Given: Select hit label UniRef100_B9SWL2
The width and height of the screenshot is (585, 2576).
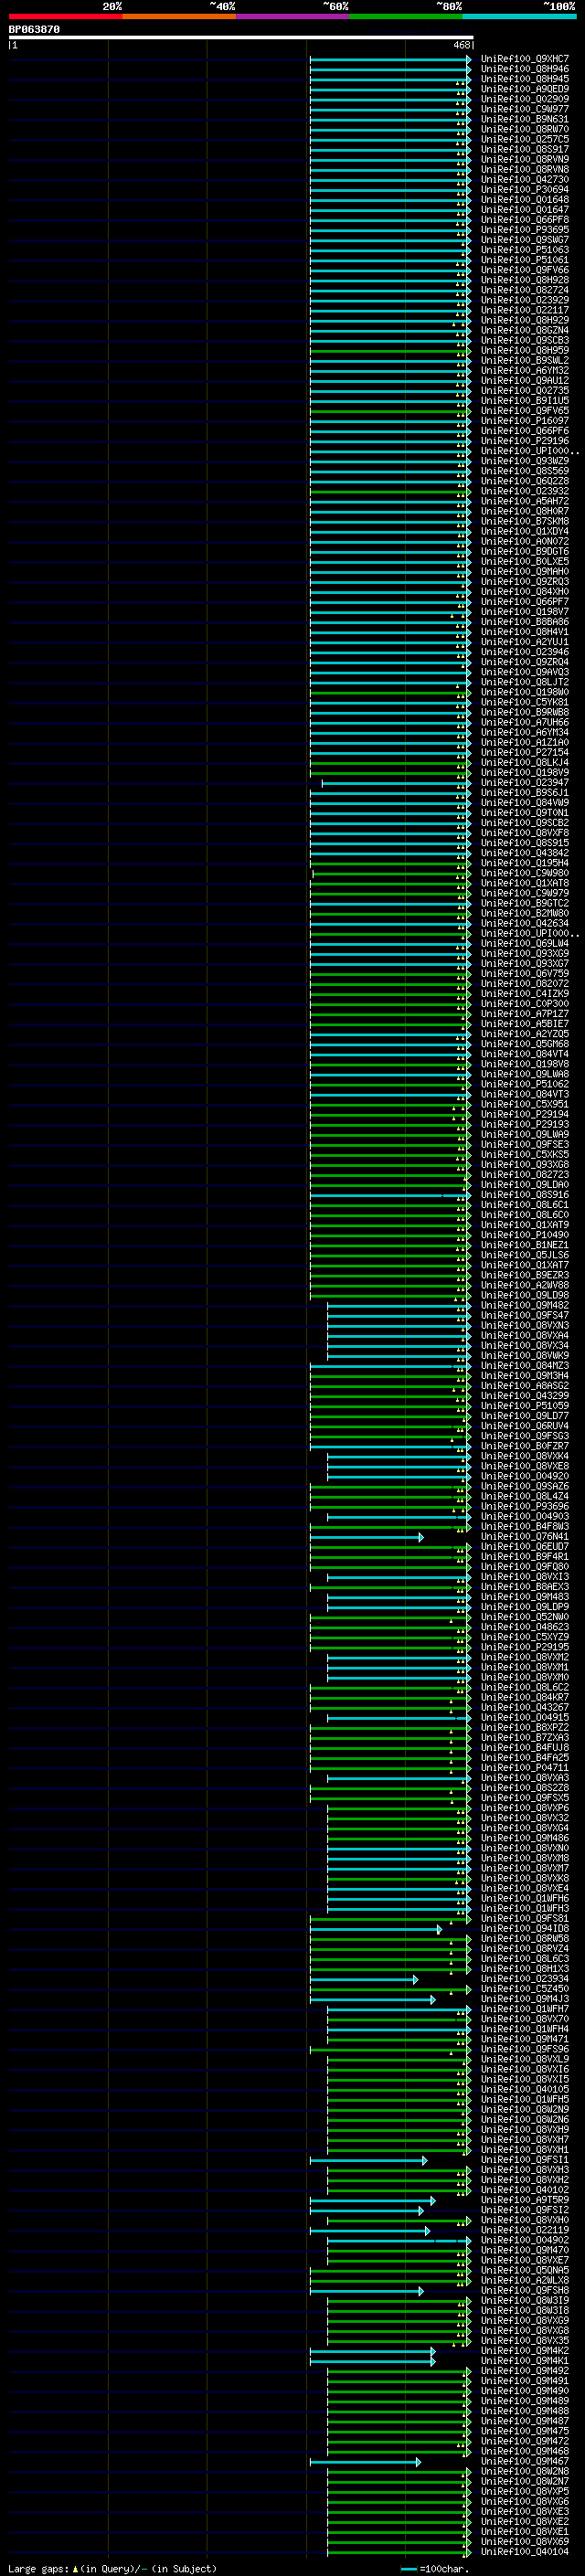Looking at the screenshot, I should tap(524, 360).
